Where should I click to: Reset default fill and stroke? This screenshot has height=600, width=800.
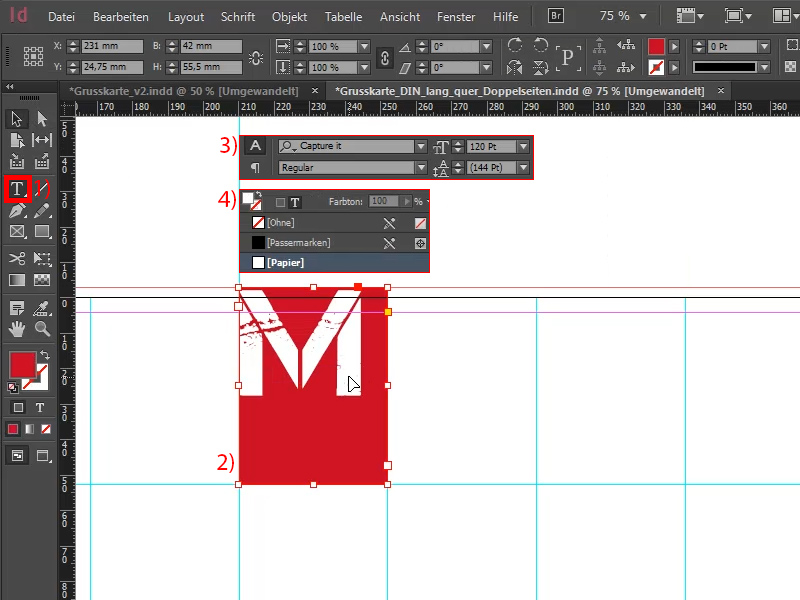(13, 388)
